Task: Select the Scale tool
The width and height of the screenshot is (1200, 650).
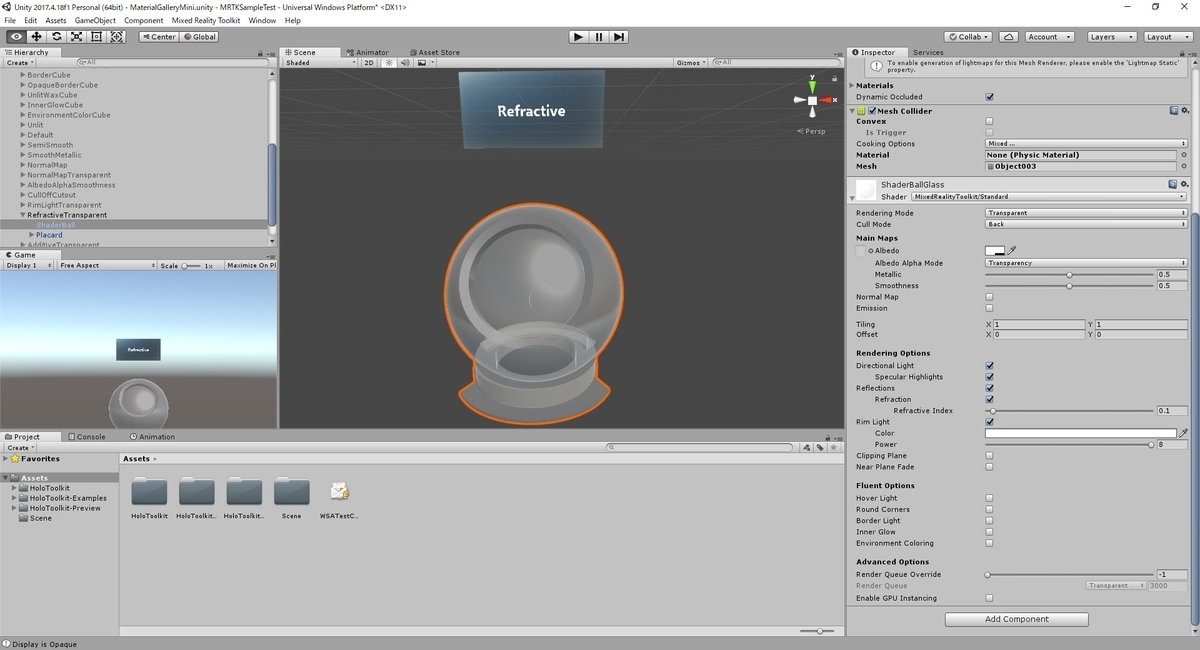Action: point(77,36)
